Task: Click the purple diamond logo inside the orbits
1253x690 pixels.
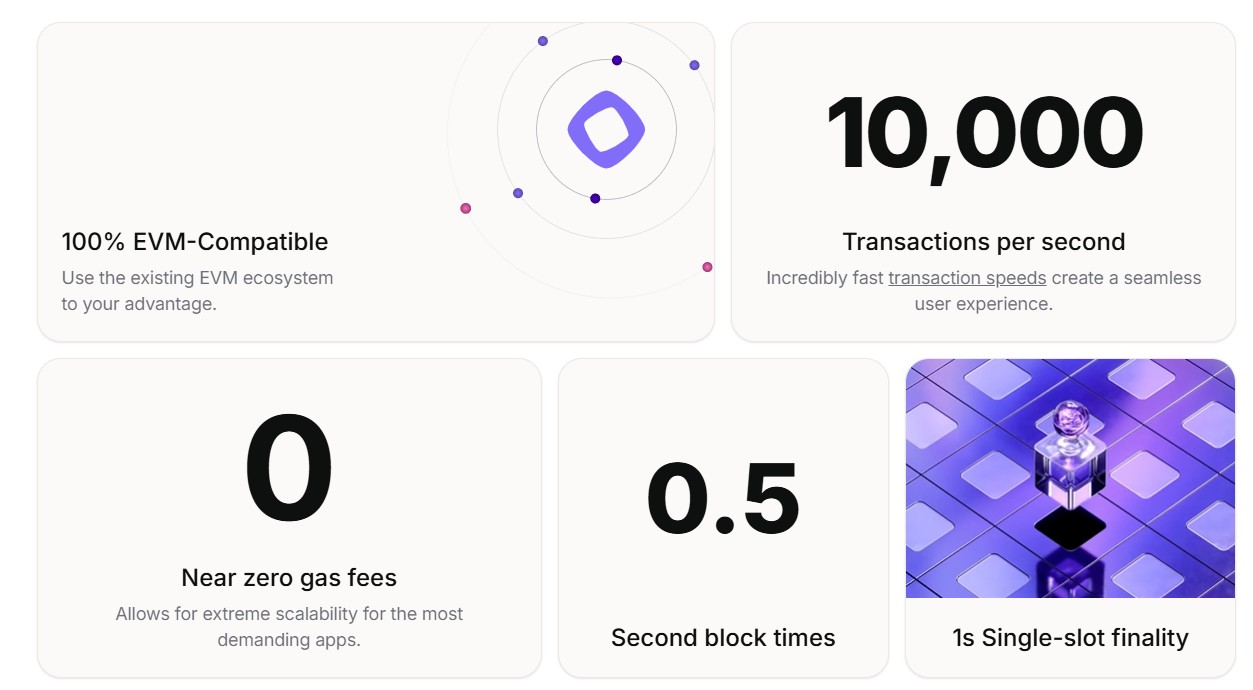Action: pos(606,129)
